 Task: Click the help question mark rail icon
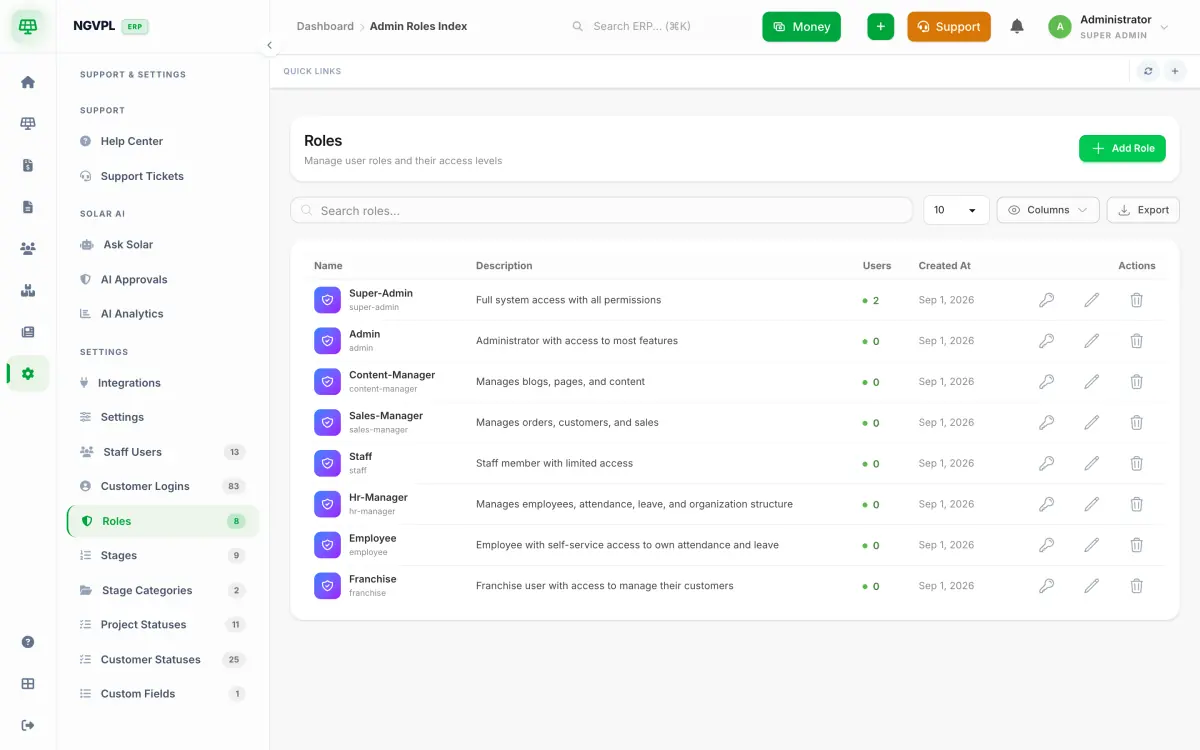point(28,642)
